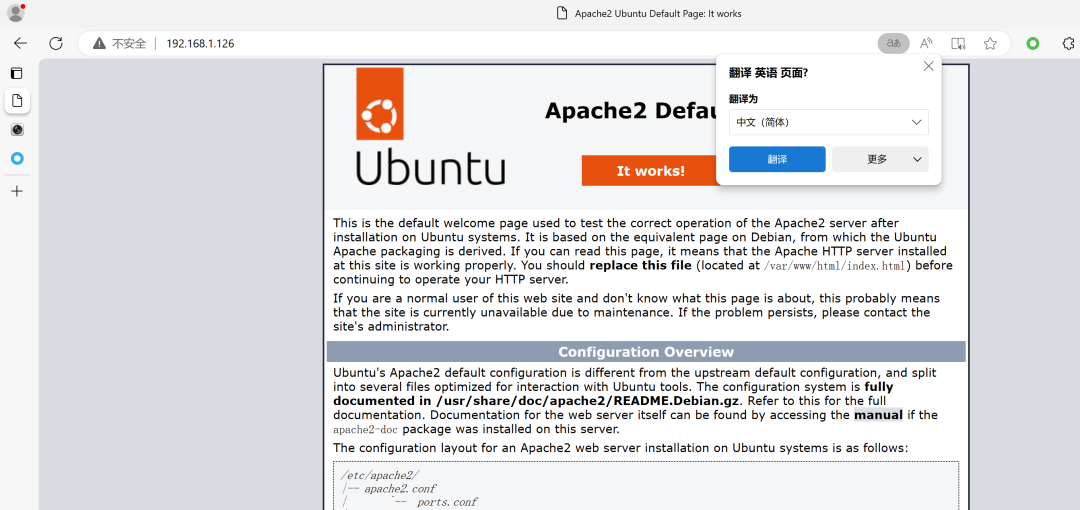Click the page title in title bar
The height and width of the screenshot is (510, 1080).
coord(658,13)
